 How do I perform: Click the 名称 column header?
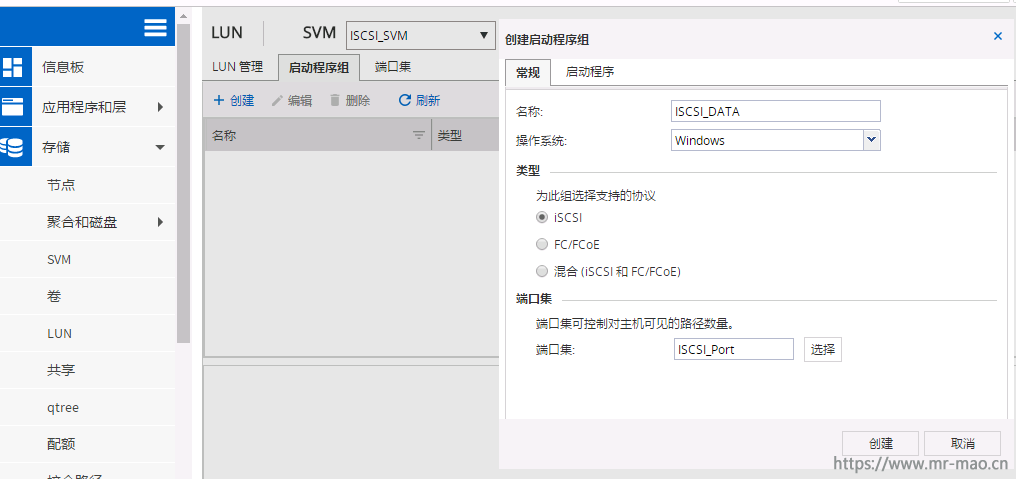[x=318, y=135]
